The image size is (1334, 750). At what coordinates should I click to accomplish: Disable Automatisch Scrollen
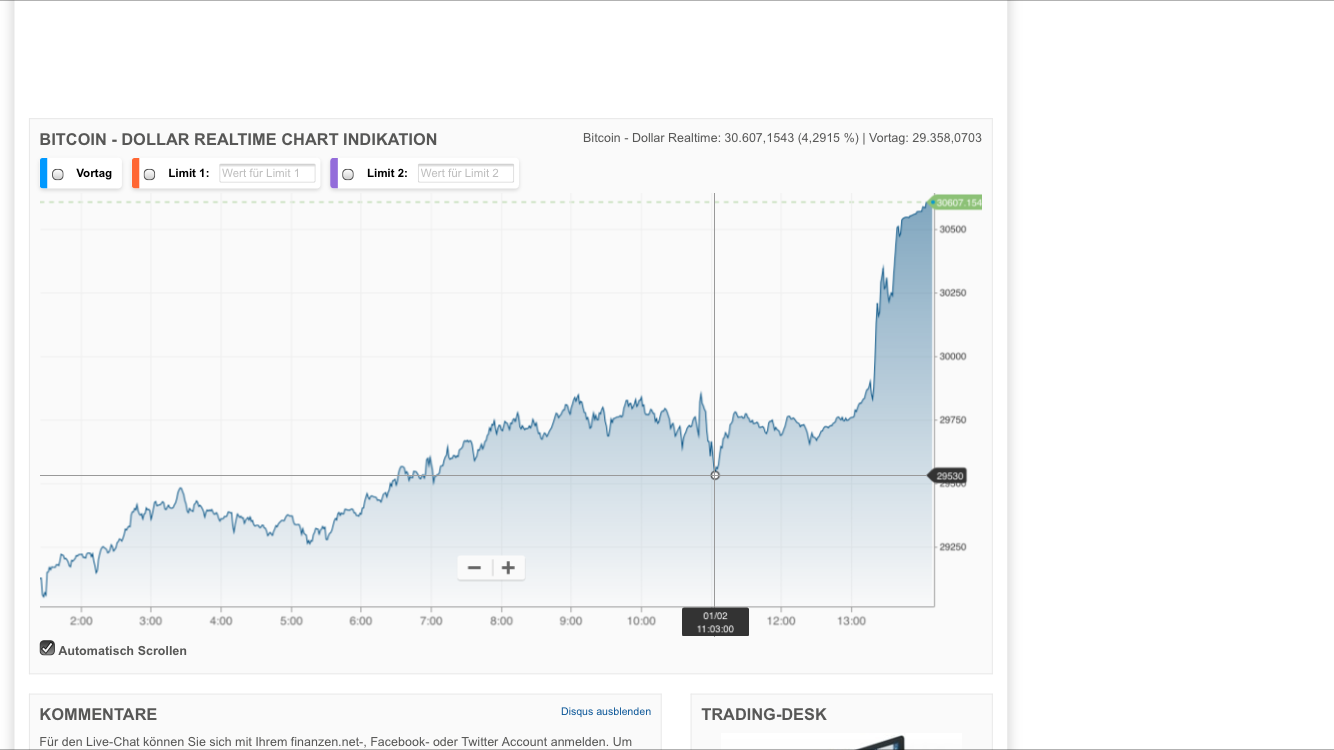point(46,647)
